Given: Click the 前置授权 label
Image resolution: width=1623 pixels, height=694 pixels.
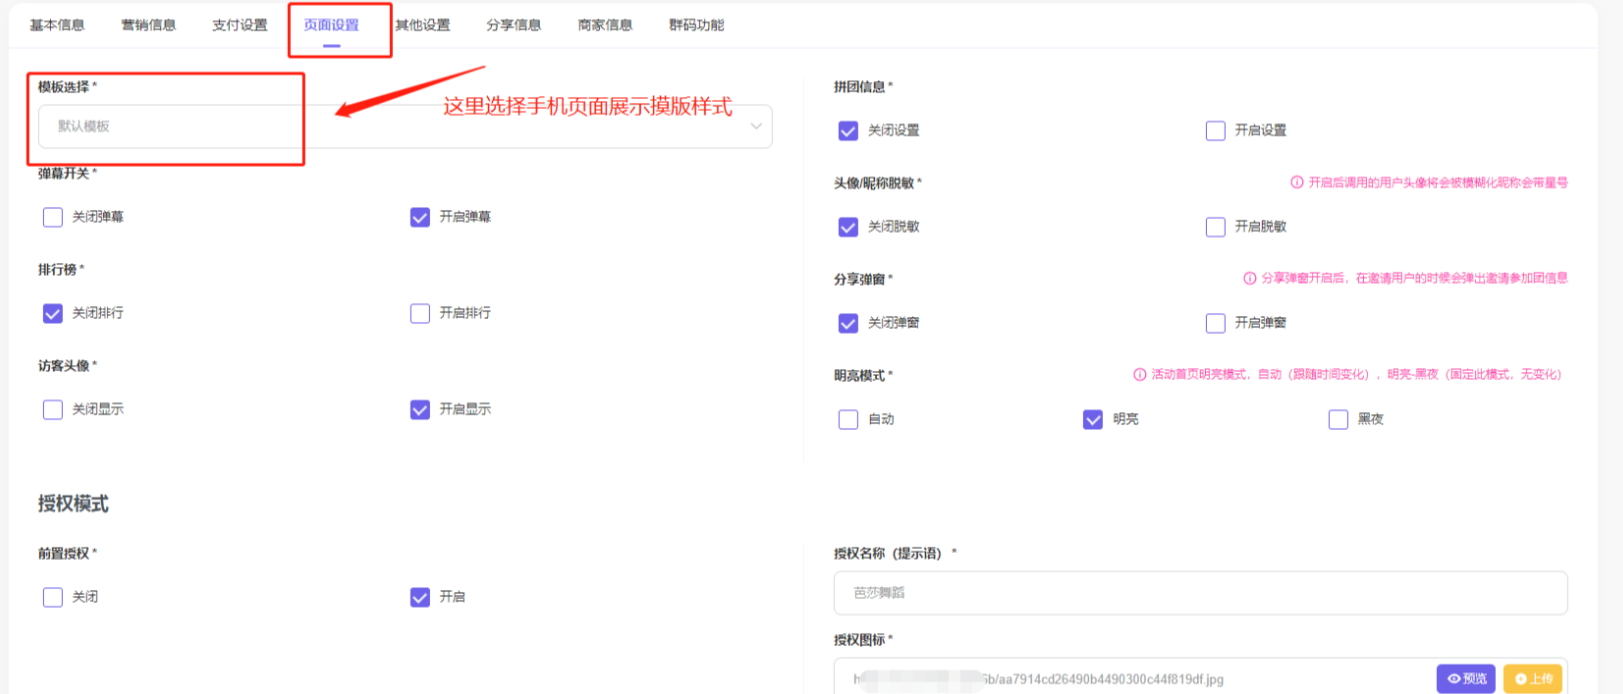Looking at the screenshot, I should tap(64, 554).
